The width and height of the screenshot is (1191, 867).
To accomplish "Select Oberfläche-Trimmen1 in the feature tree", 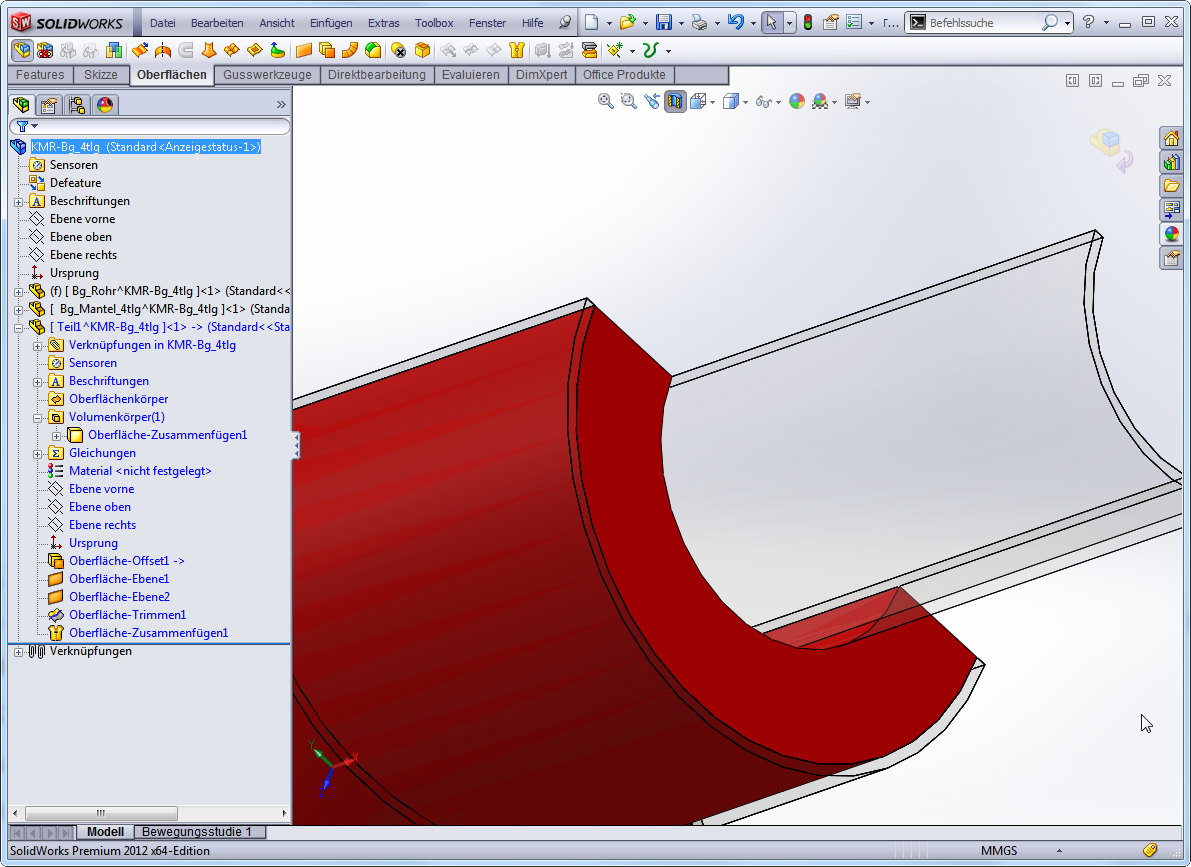I will 127,615.
